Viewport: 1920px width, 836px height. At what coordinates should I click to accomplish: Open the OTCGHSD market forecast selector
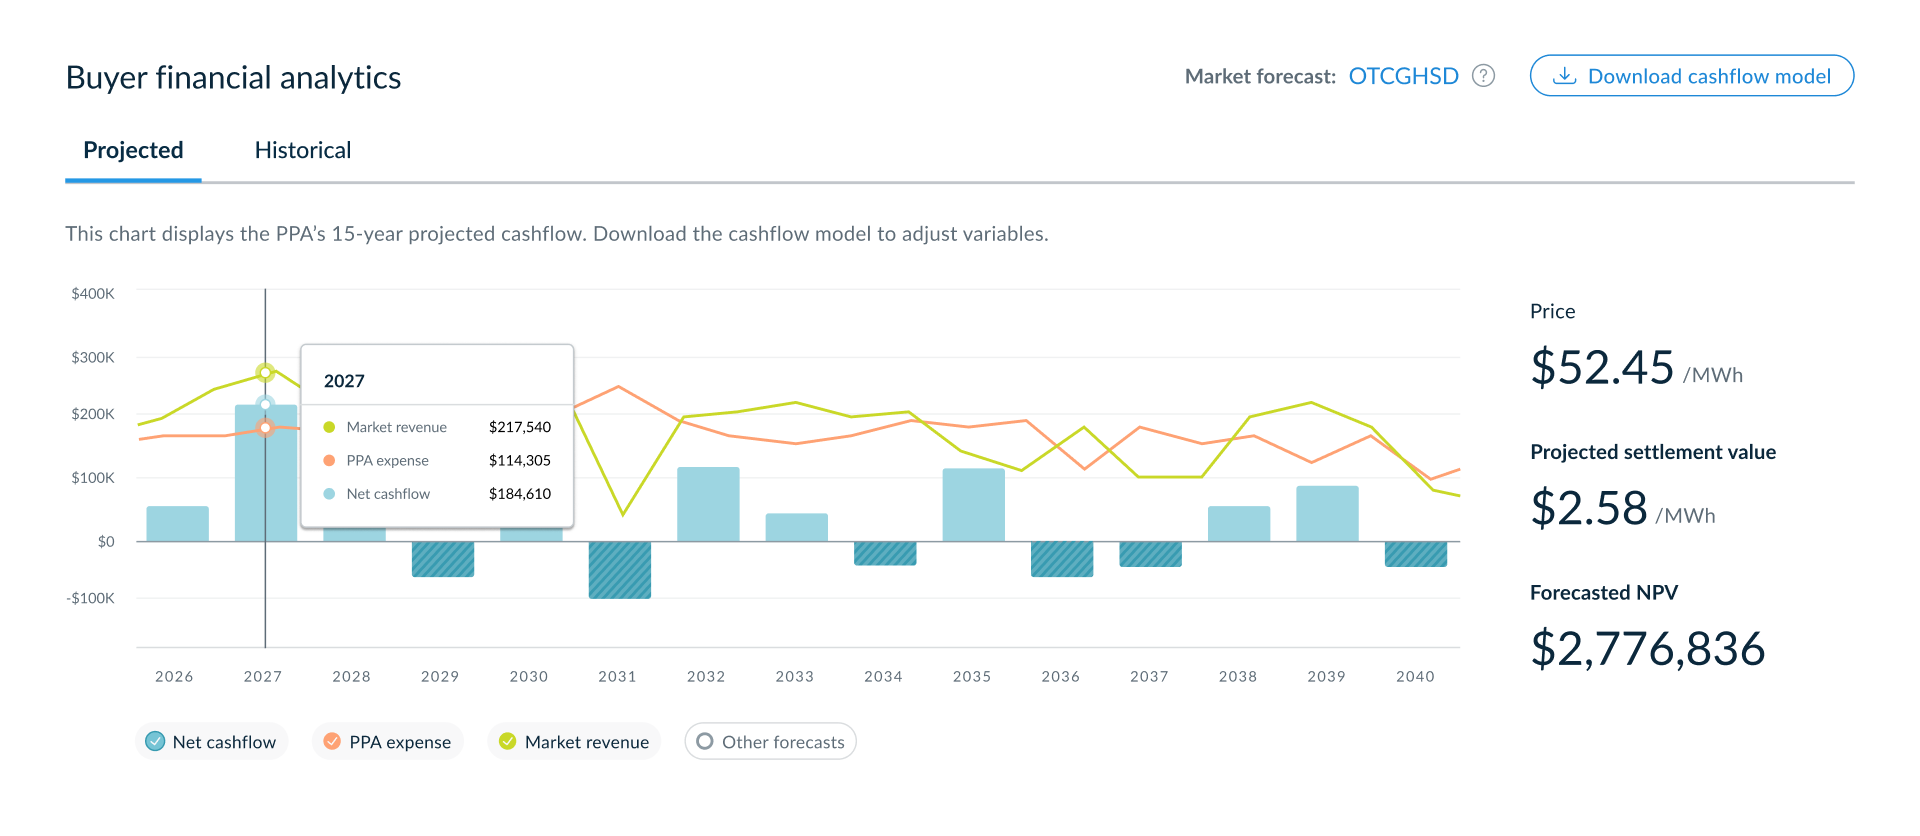pyautogui.click(x=1403, y=76)
